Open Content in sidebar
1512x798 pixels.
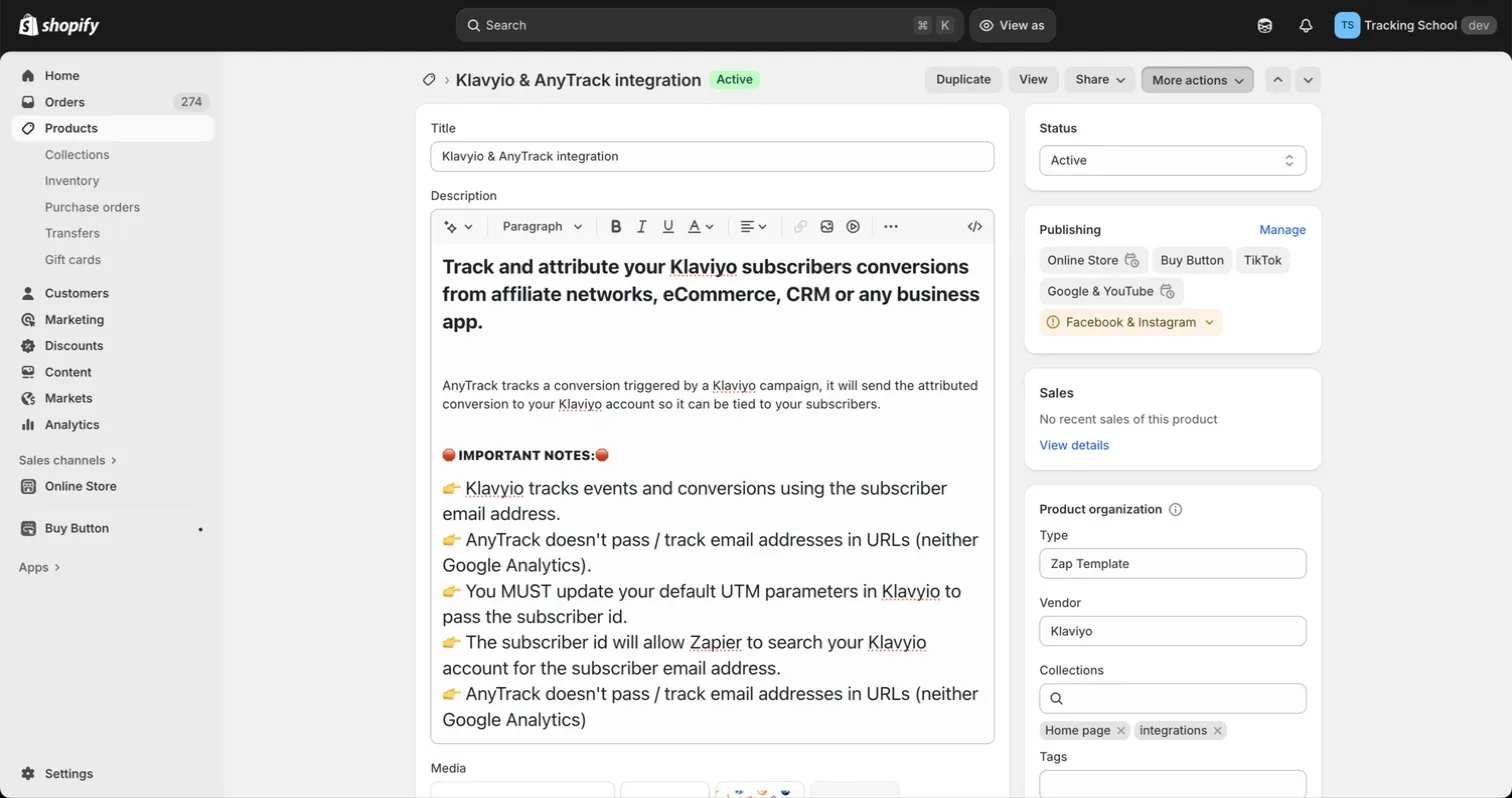[113, 372]
